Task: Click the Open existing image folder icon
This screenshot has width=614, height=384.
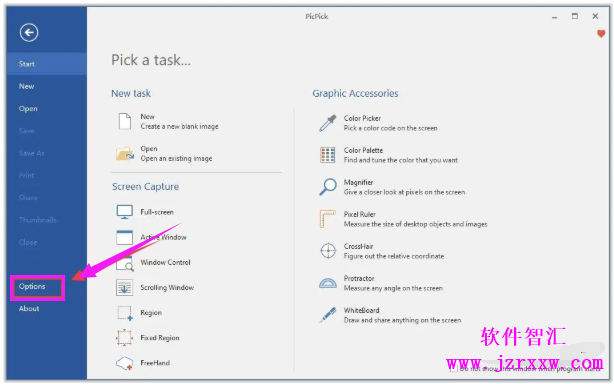Action: 125,154
